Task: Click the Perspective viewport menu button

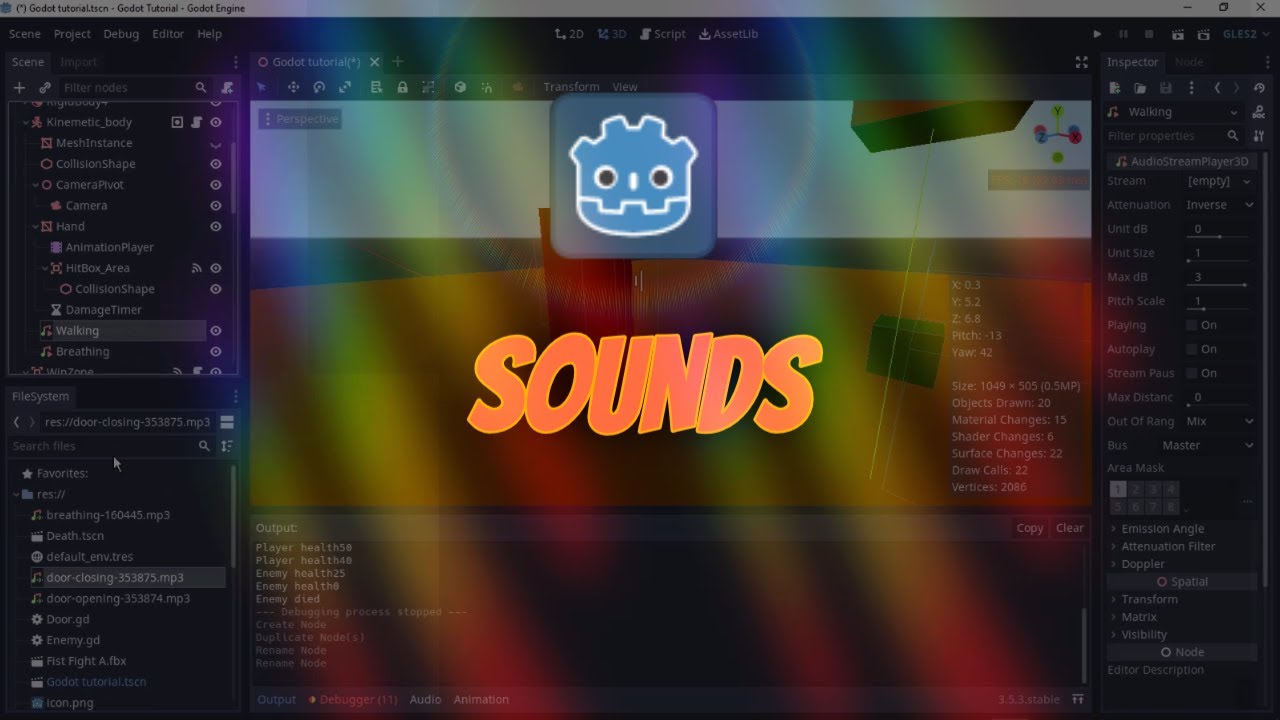Action: tap(300, 119)
